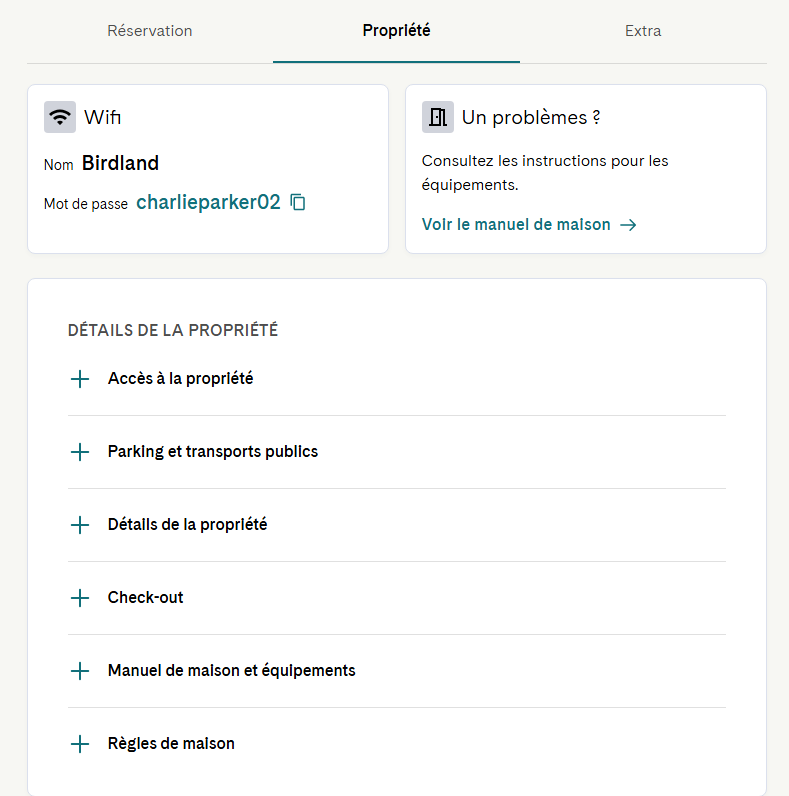The height and width of the screenshot is (796, 789).
Task: Click the plus icon for Parking et transports publics
Action: pos(80,452)
